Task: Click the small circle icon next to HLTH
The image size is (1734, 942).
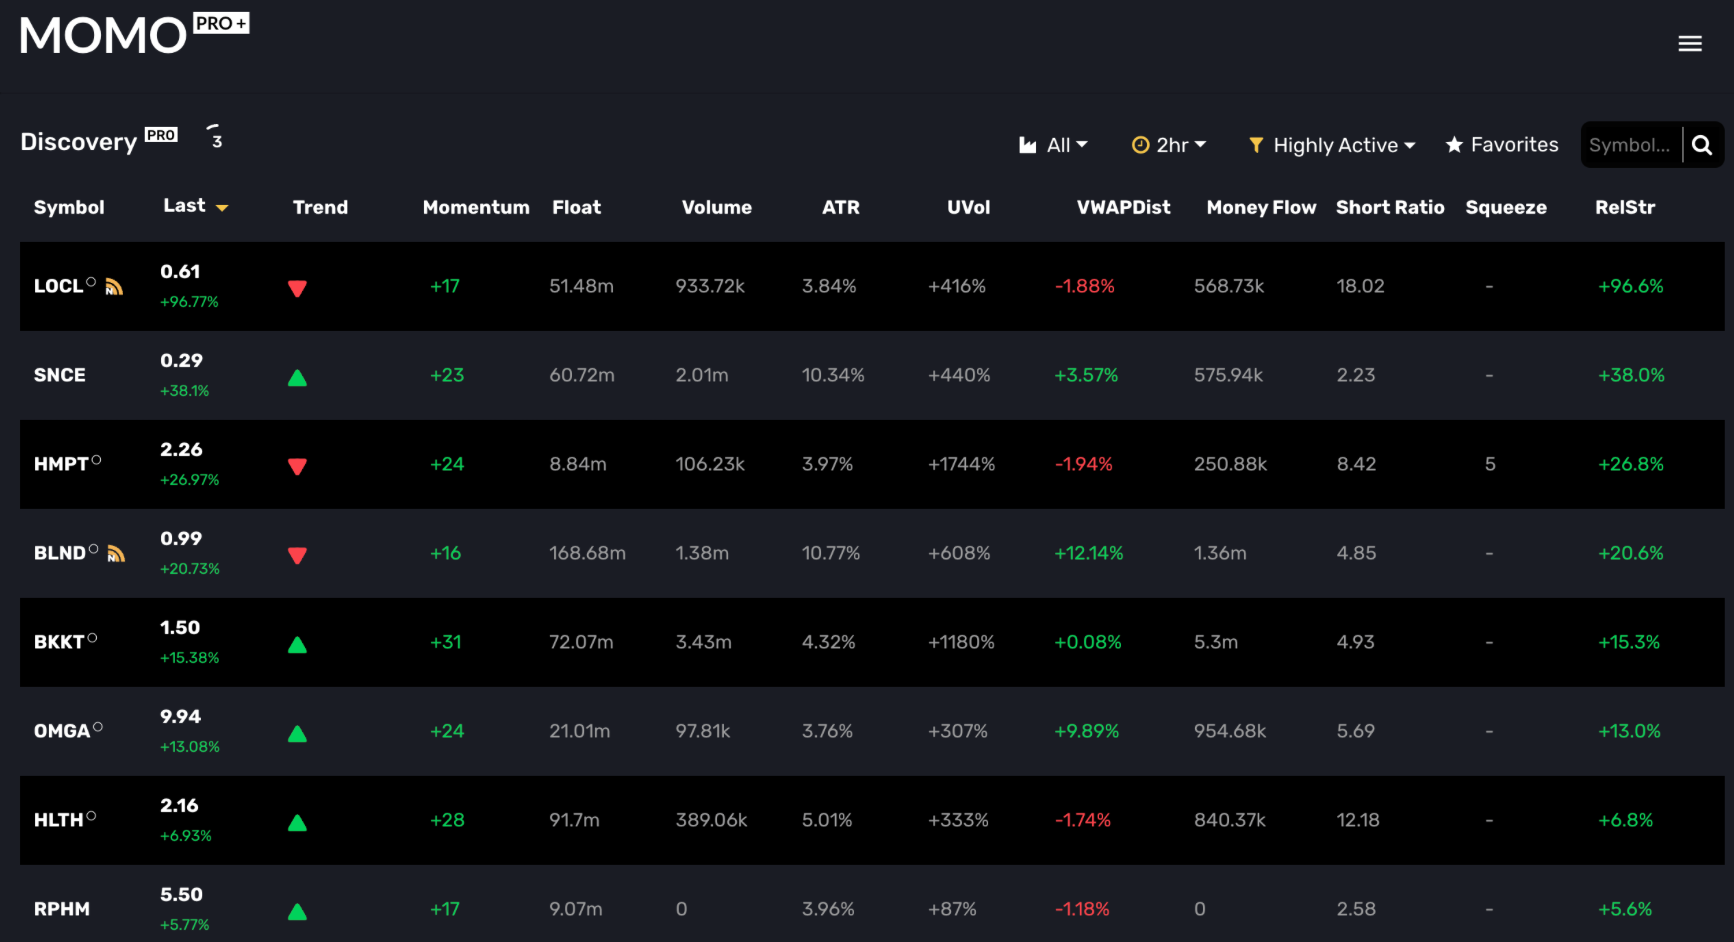Action: coord(91,816)
